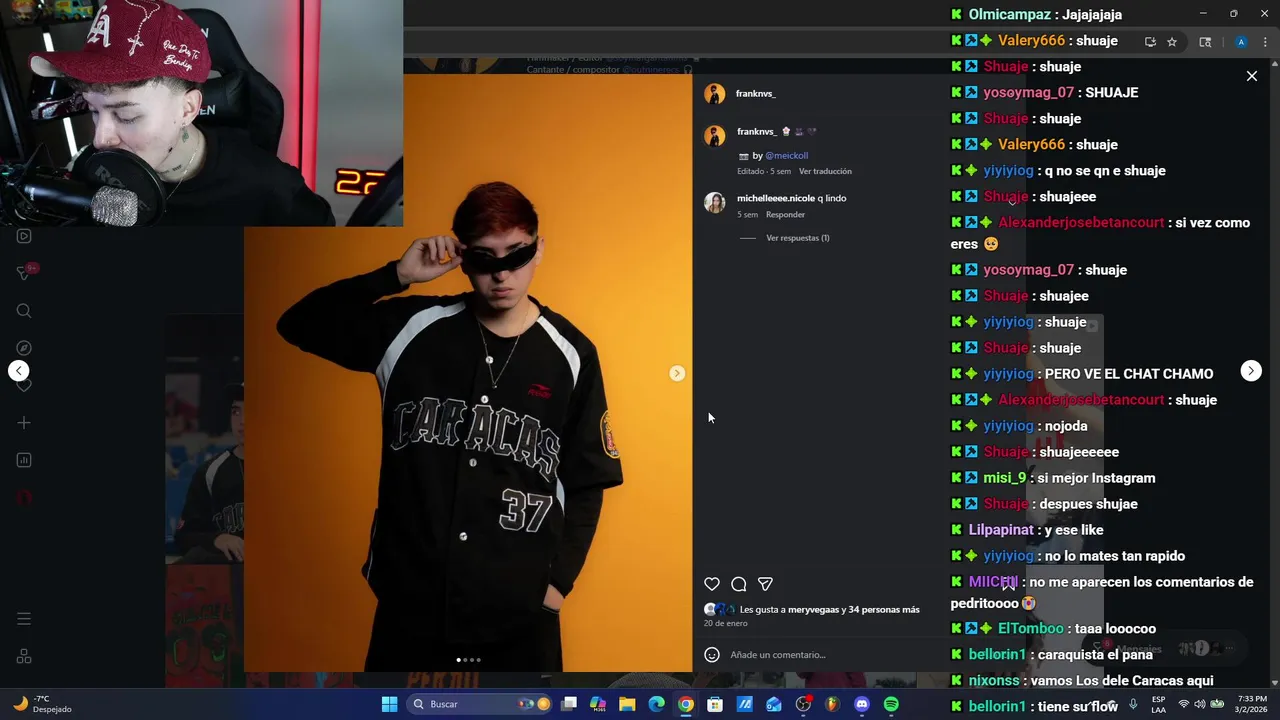
Task: Open File Explorer from the taskbar
Action: 627,704
